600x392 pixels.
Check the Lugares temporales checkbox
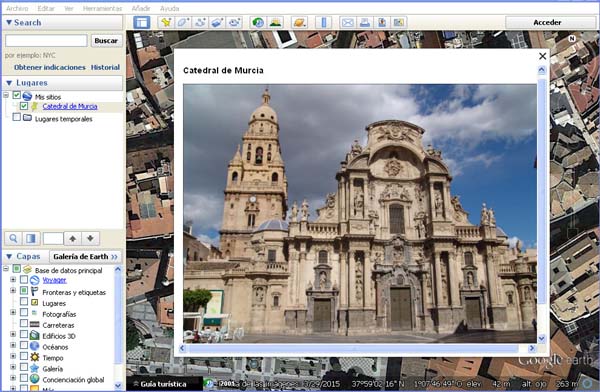point(17,117)
